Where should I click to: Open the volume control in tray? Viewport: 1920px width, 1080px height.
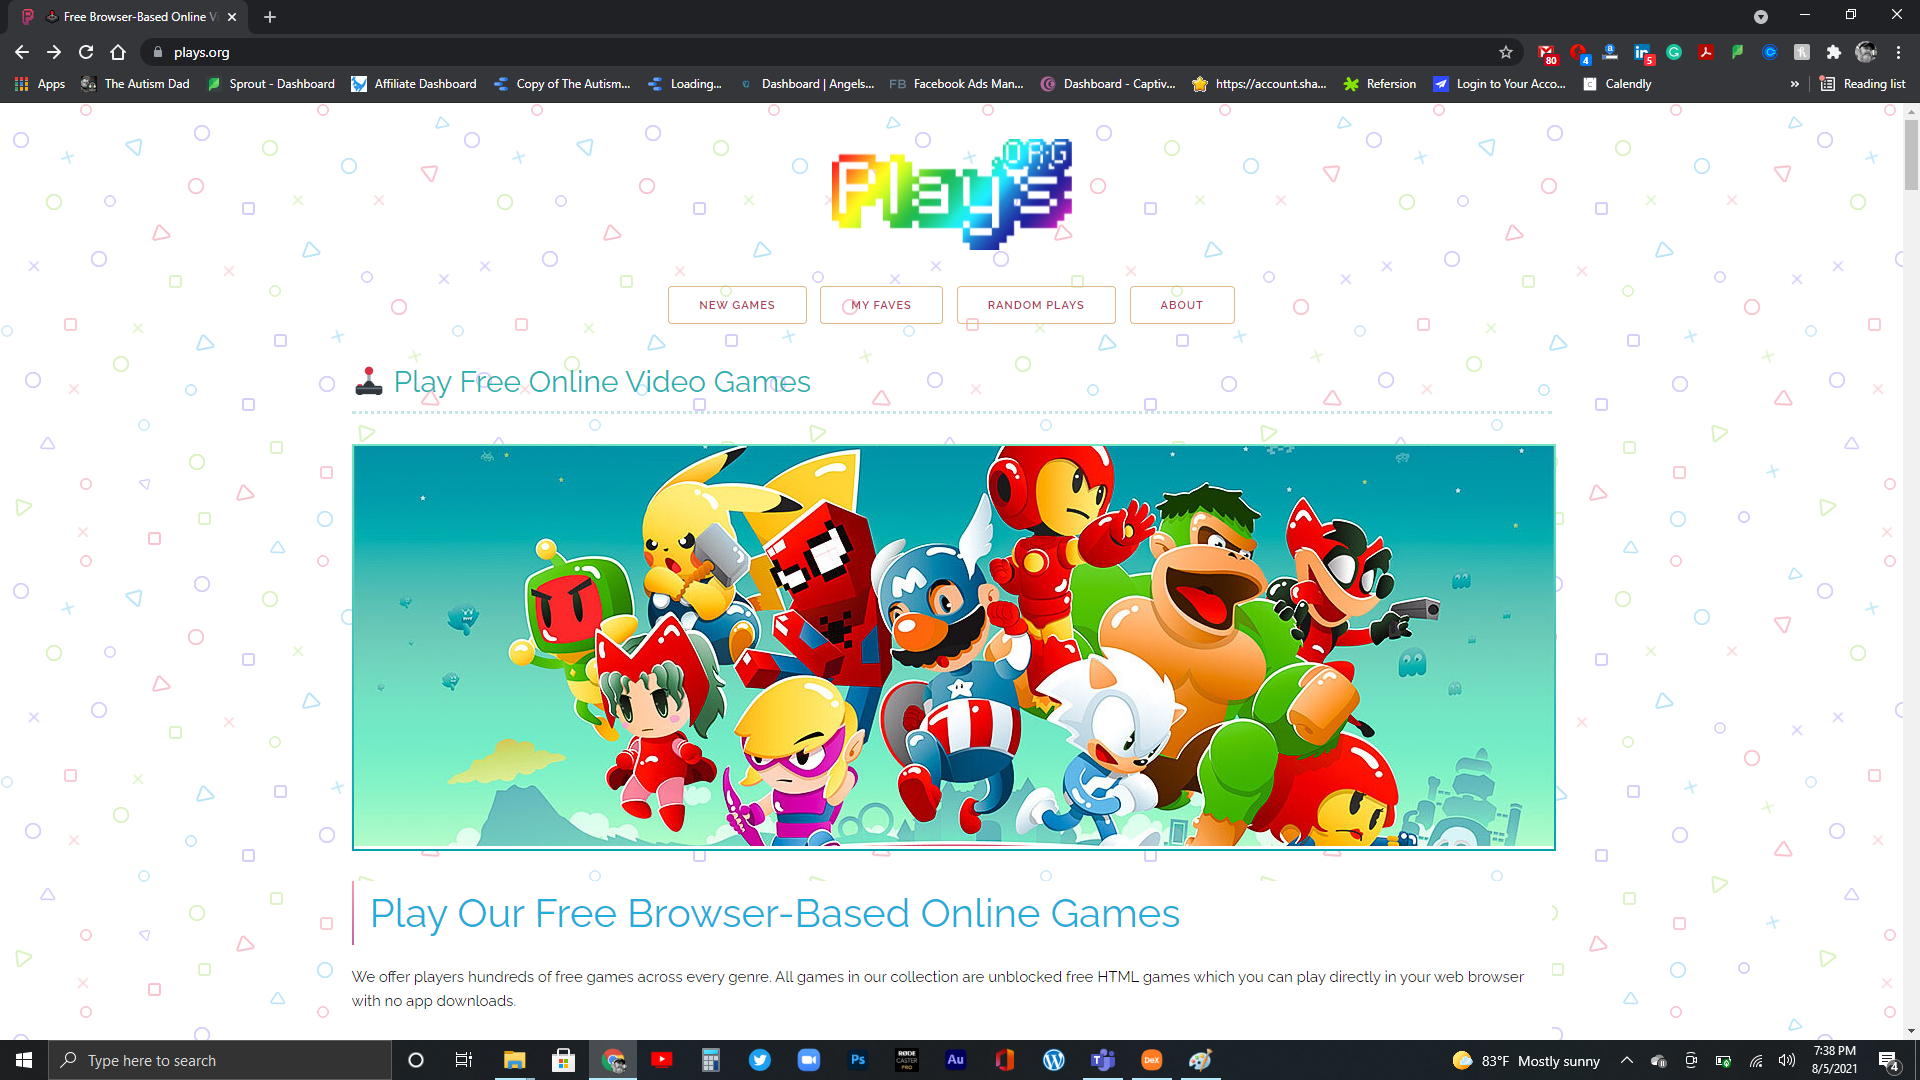pyautogui.click(x=1787, y=1060)
